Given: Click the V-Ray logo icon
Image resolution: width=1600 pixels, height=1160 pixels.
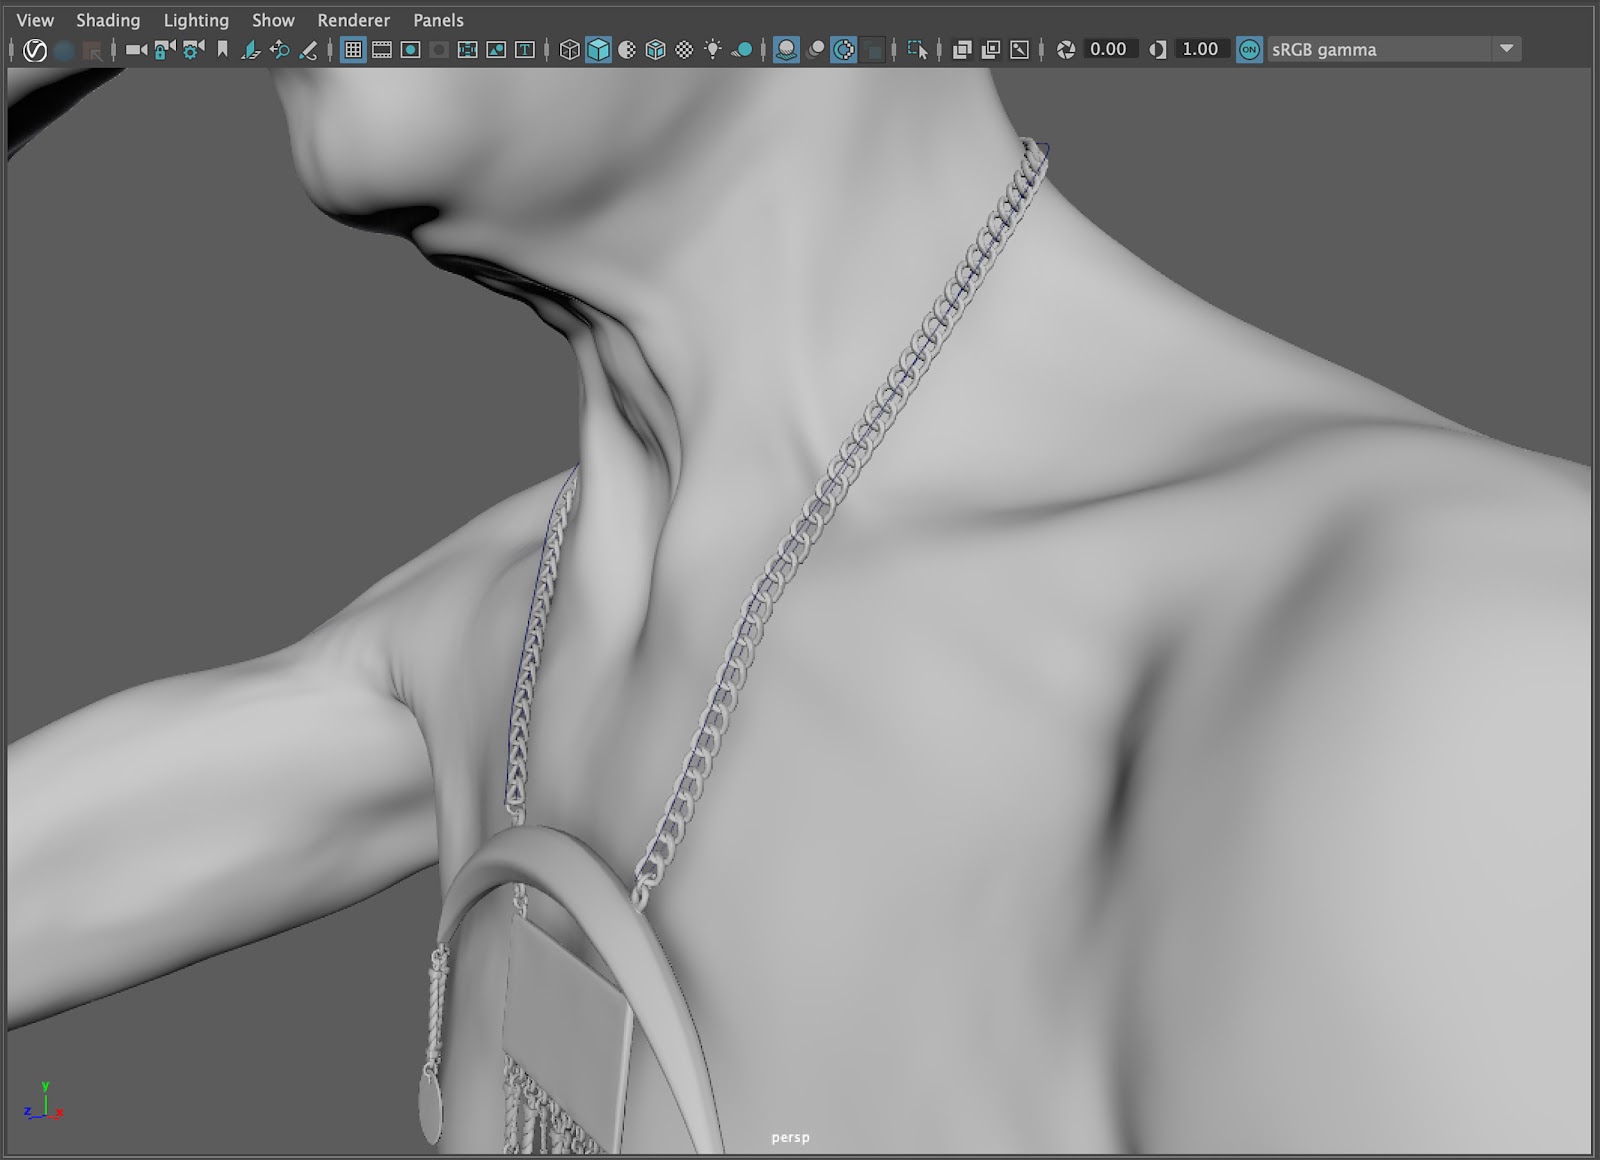Looking at the screenshot, I should (x=35, y=49).
